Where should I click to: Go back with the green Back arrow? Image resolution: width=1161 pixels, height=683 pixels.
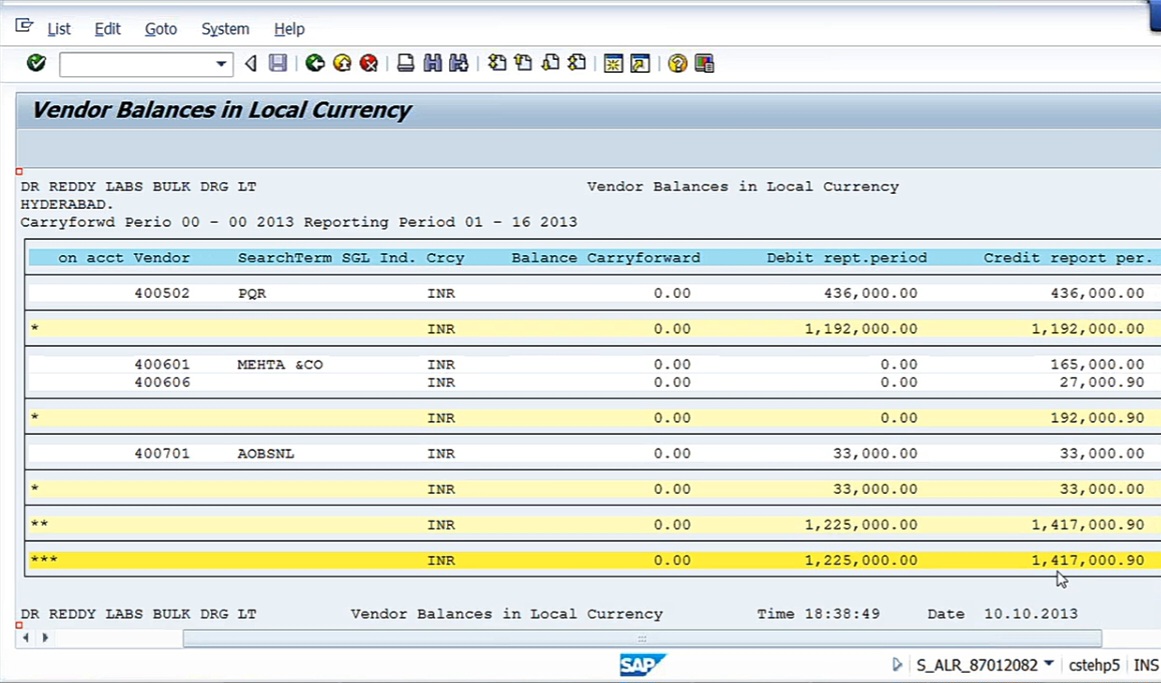pyautogui.click(x=315, y=64)
